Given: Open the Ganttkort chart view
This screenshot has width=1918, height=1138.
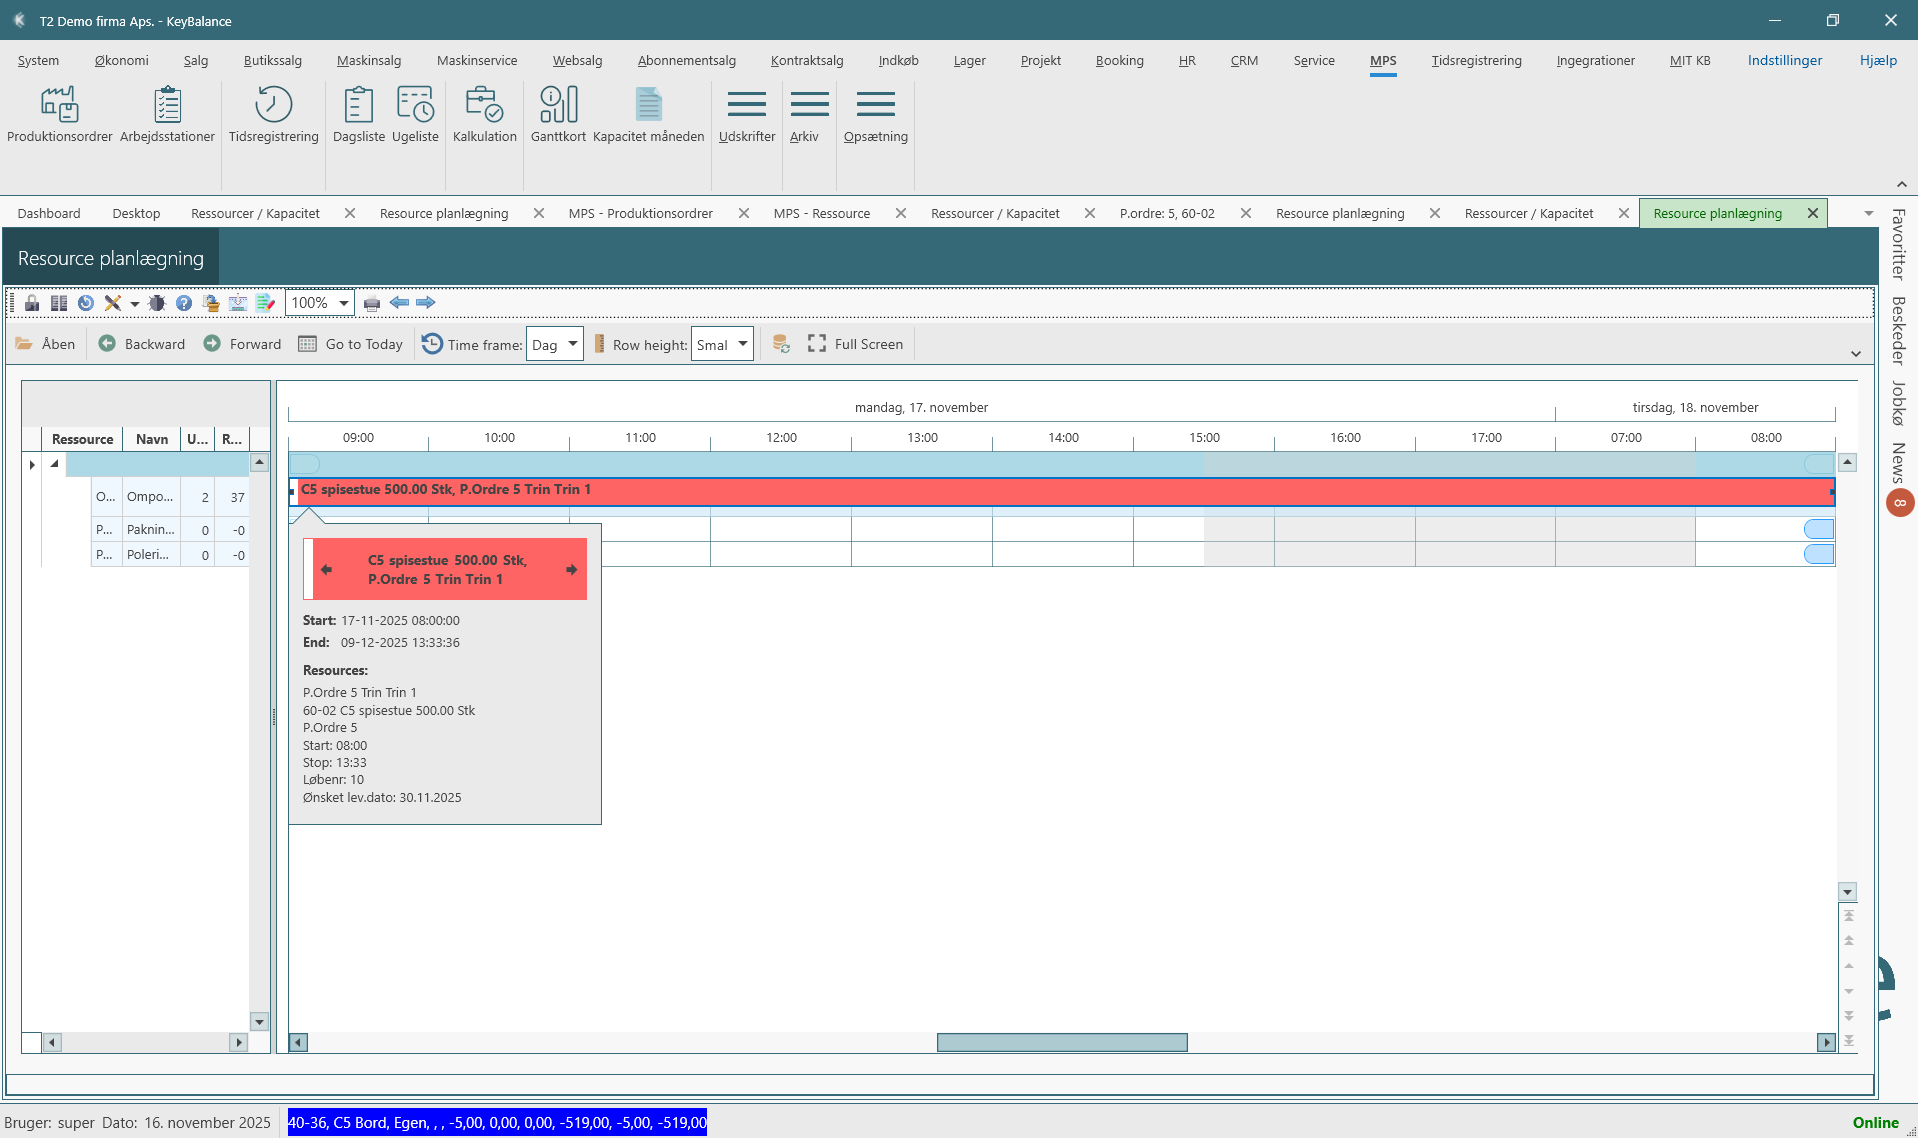Looking at the screenshot, I should [558, 114].
